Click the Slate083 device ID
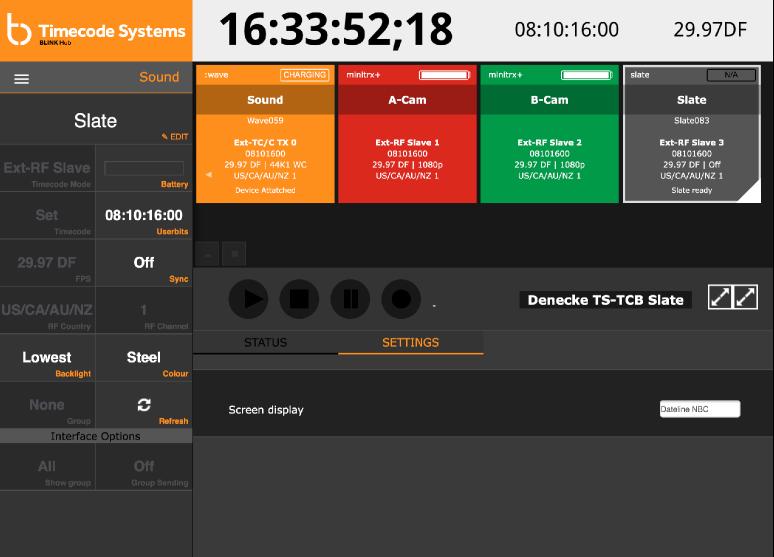This screenshot has width=774, height=557. [x=692, y=120]
